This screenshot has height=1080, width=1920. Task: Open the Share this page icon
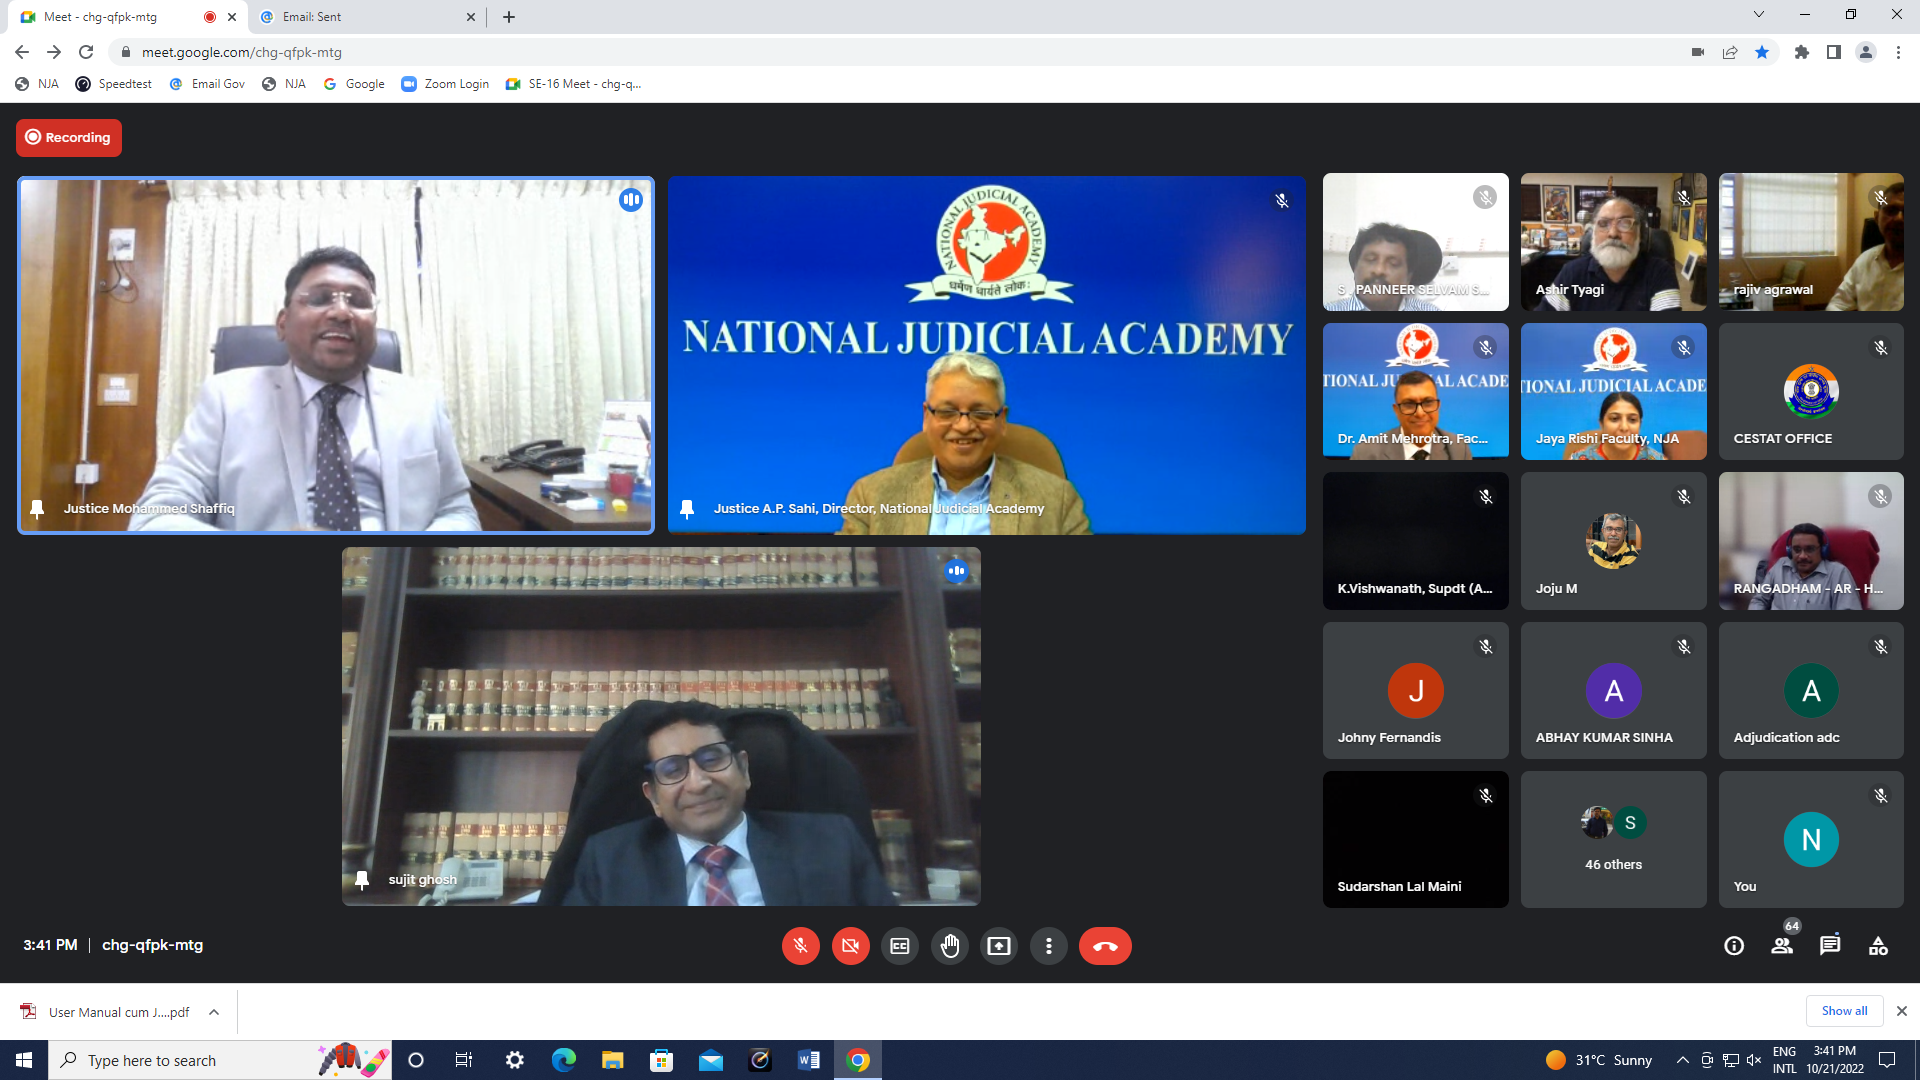[x=1730, y=52]
